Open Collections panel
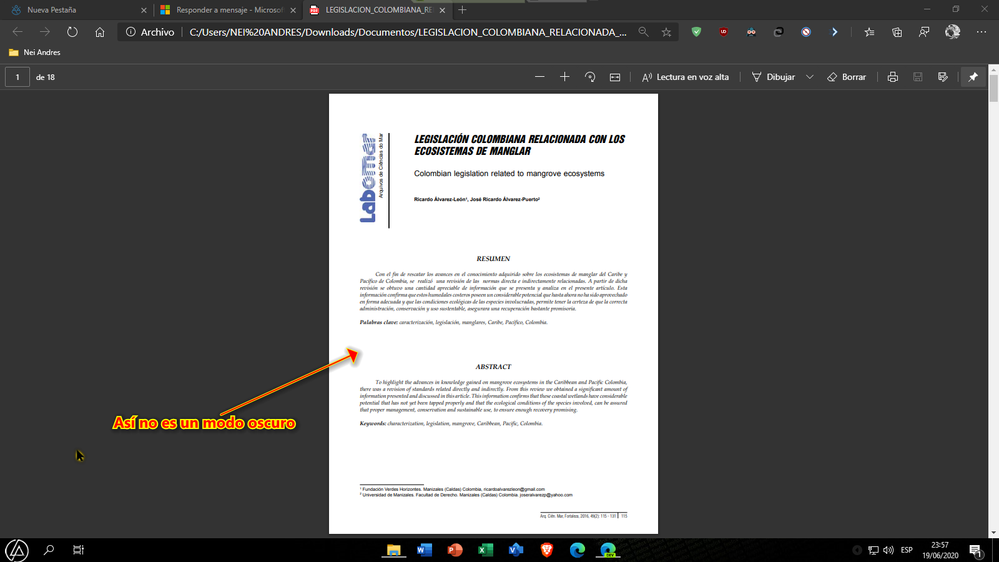Screen dimensions: 999x562 point(897,32)
